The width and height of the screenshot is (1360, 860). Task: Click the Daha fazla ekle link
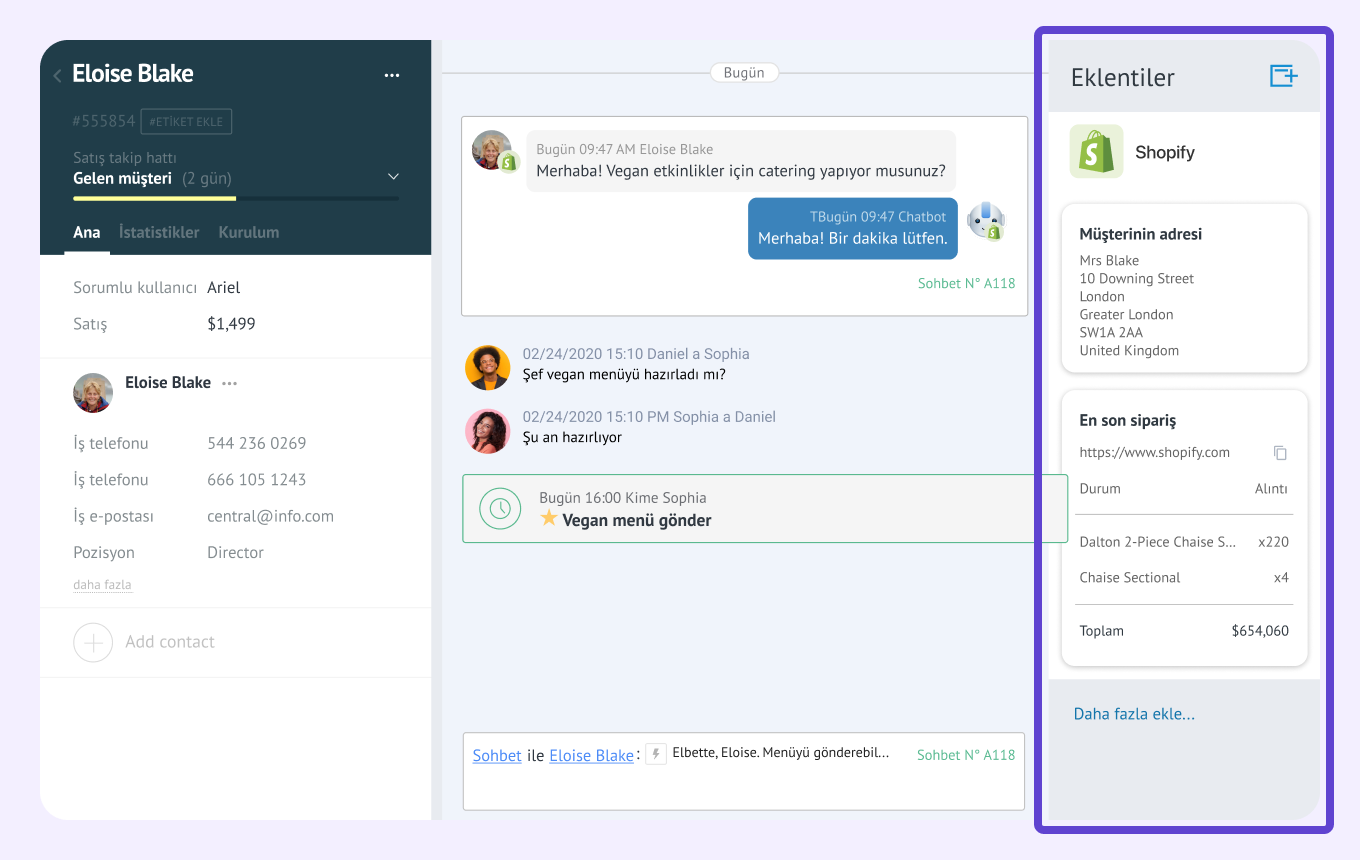pyautogui.click(x=1134, y=714)
